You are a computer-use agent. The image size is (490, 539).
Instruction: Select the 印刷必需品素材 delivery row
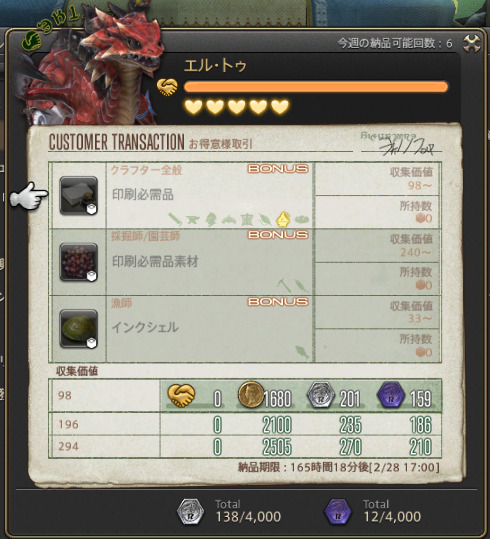[x=245, y=262]
